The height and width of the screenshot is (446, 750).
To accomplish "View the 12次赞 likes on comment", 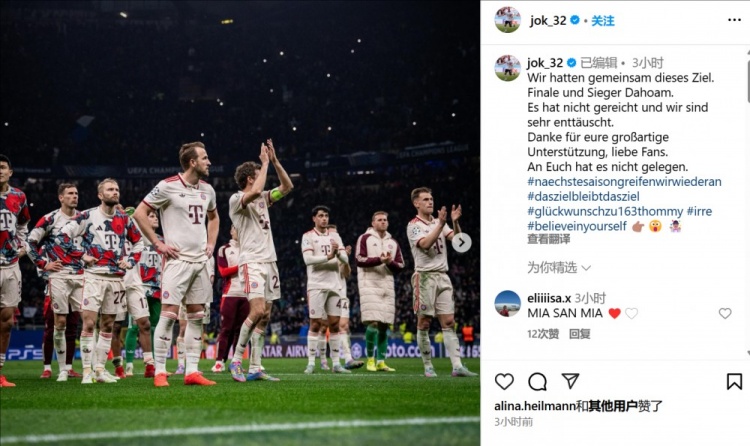I will click(x=543, y=334).
